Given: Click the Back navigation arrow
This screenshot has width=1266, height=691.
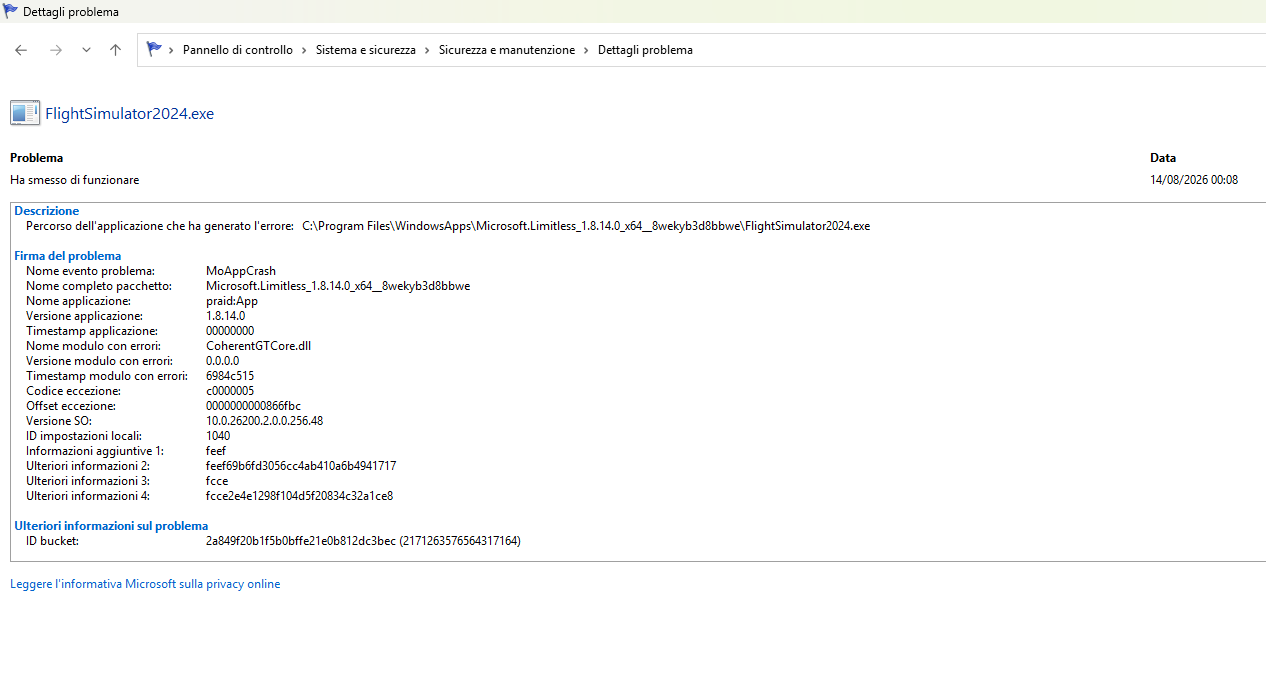Looking at the screenshot, I should click(21, 50).
